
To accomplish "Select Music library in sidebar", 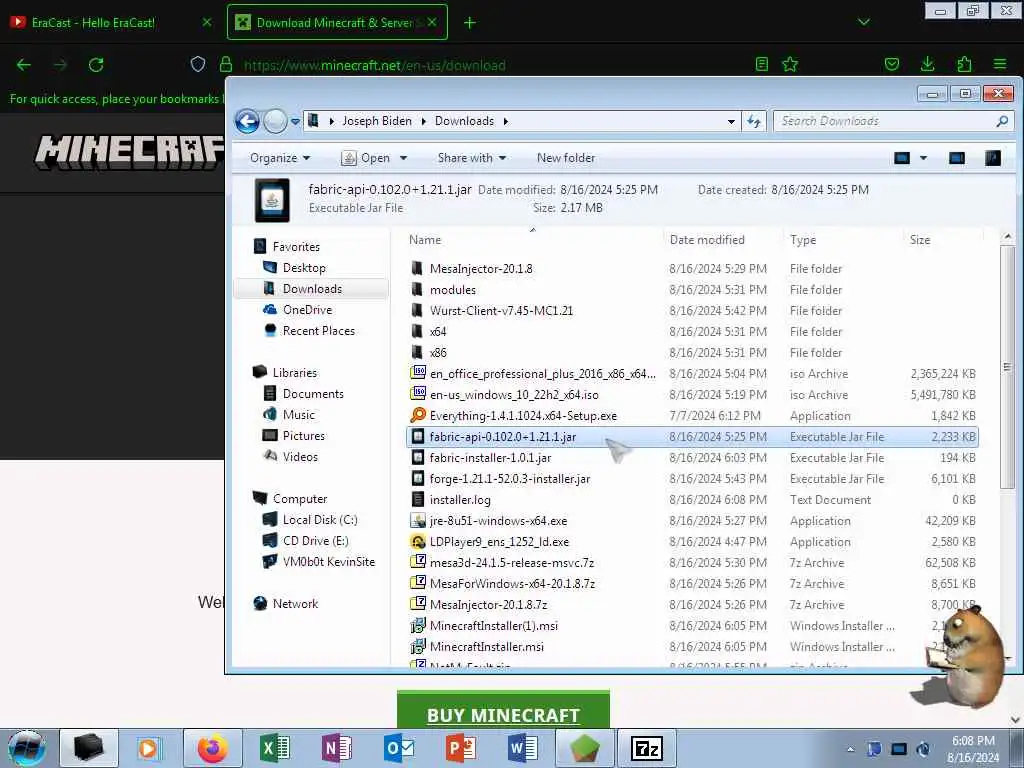I will [x=298, y=415].
